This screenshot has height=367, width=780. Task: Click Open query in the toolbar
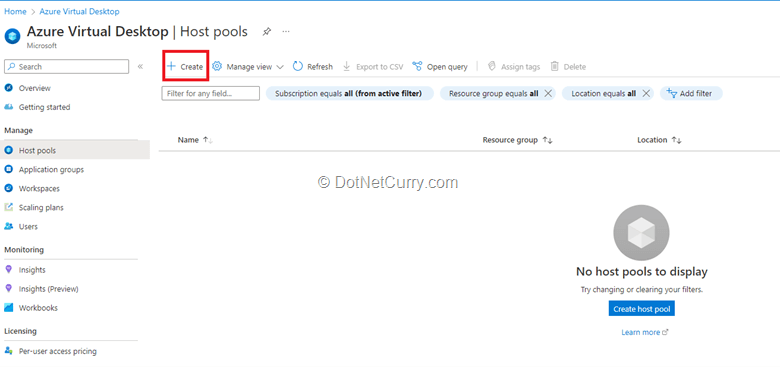440,67
